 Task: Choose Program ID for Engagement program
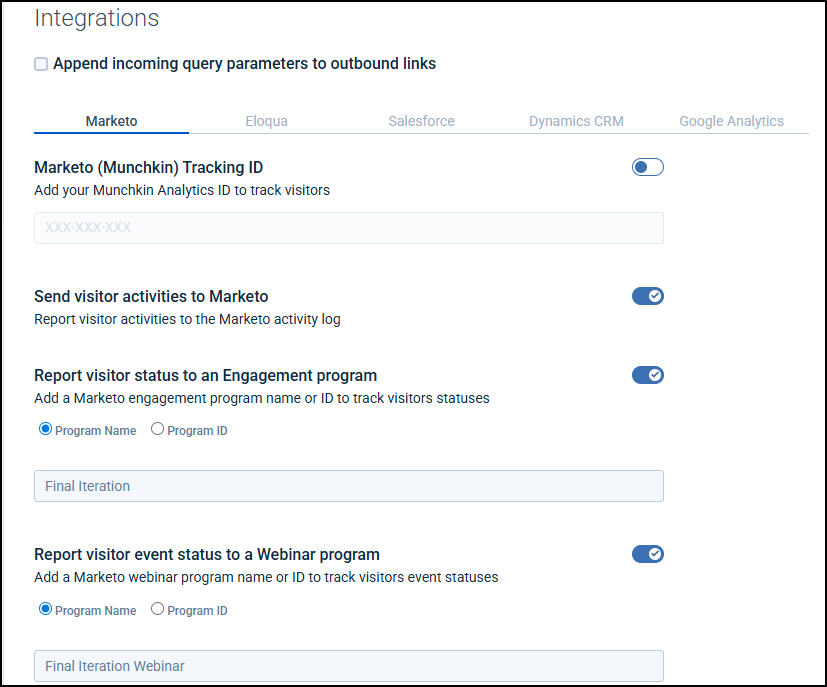pyautogui.click(x=157, y=429)
